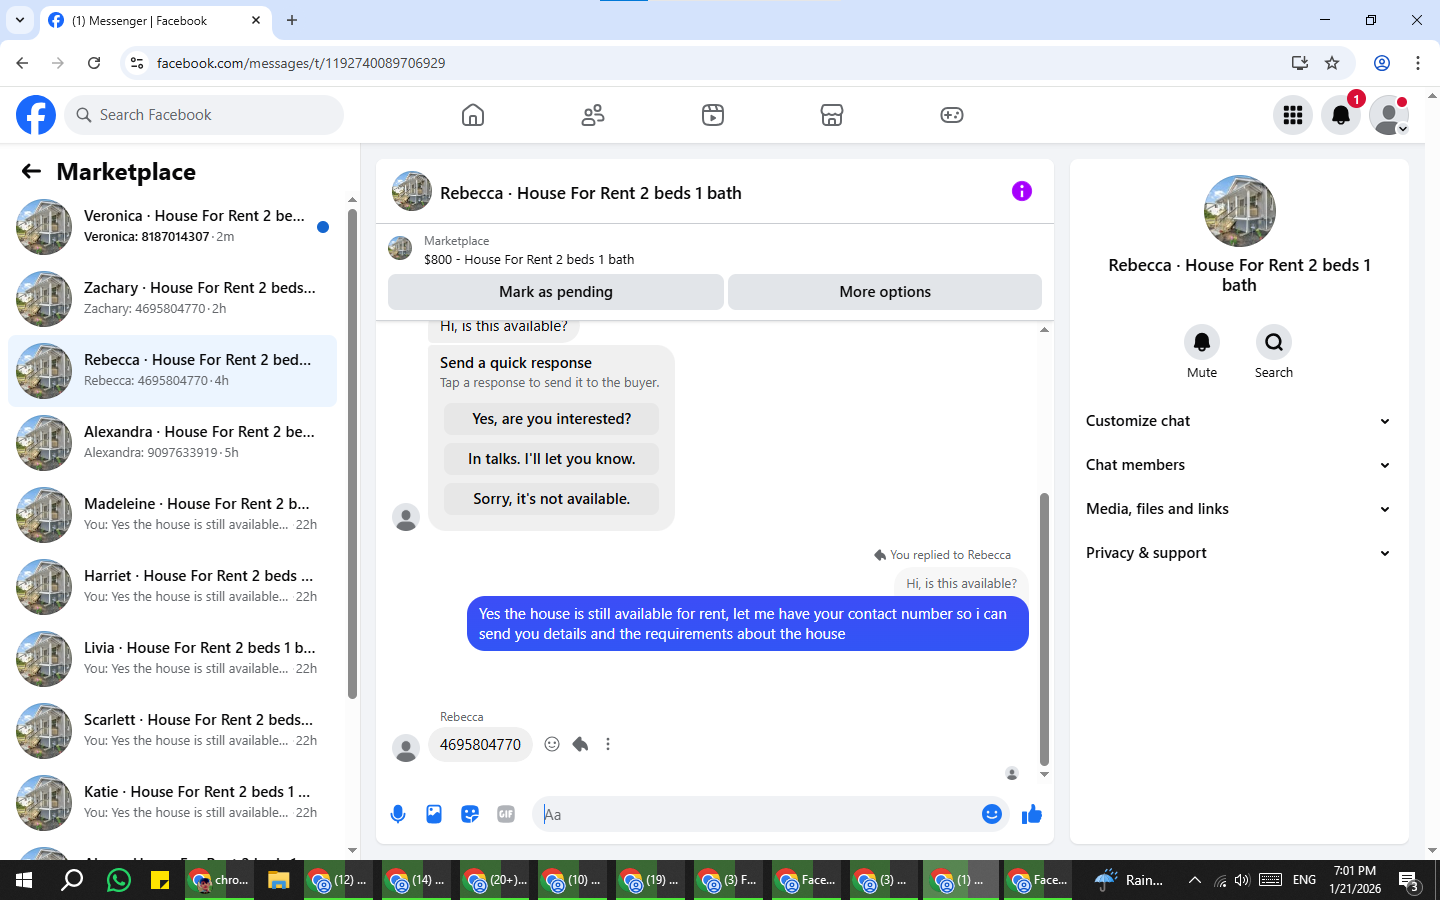Image resolution: width=1440 pixels, height=900 pixels.
Task: Click the Facebook logo
Action: tap(36, 115)
